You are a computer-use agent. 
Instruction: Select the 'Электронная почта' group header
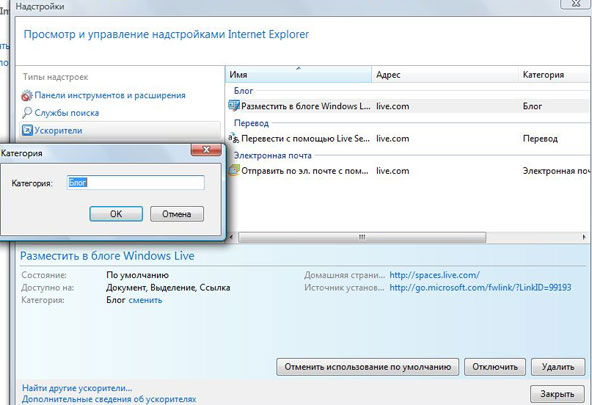273,156
